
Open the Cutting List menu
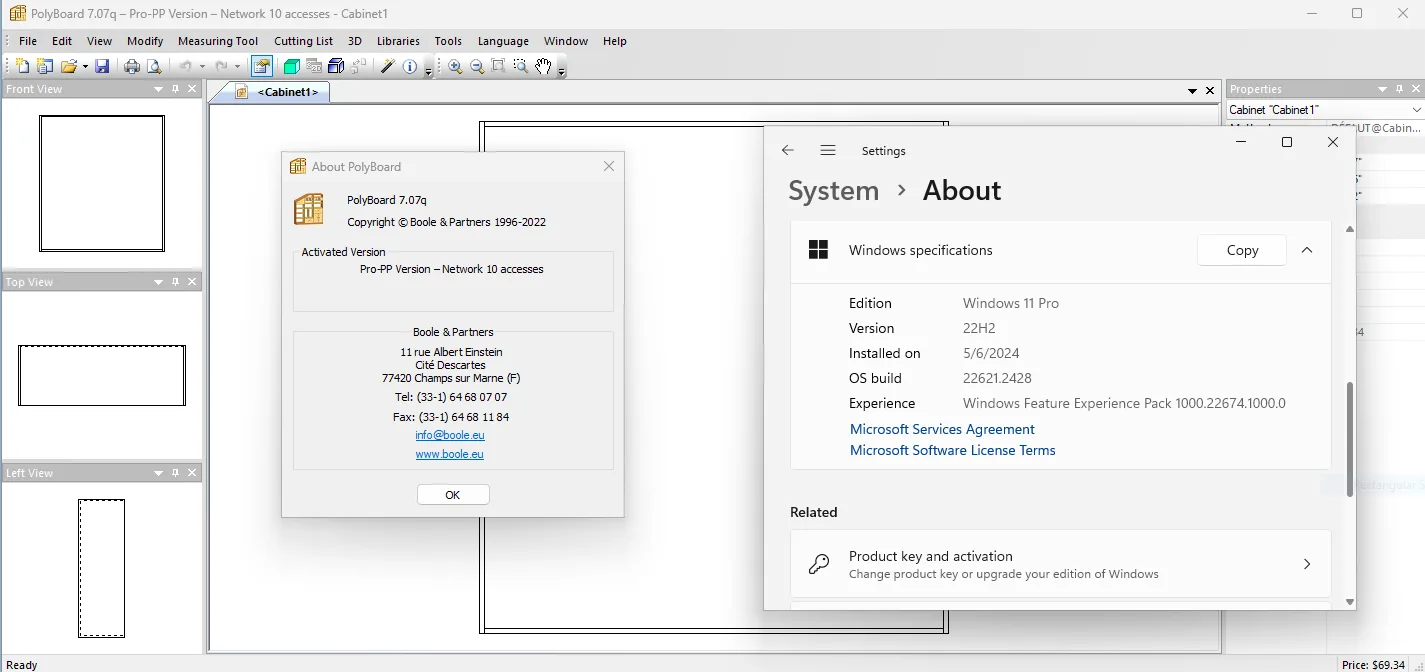tap(303, 41)
